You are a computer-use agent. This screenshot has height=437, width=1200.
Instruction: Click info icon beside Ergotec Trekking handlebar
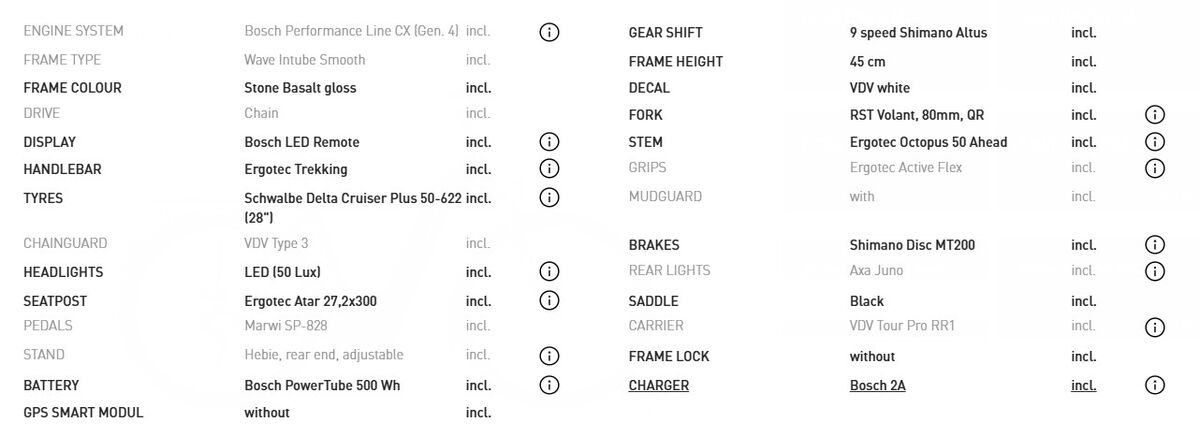[x=549, y=169]
